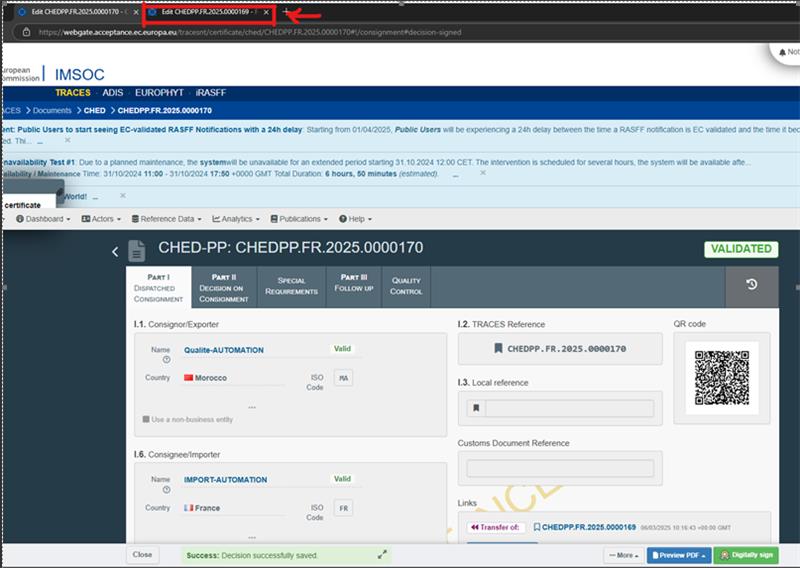The width and height of the screenshot is (800, 568).
Task: Click the QR code image
Action: [x=721, y=378]
